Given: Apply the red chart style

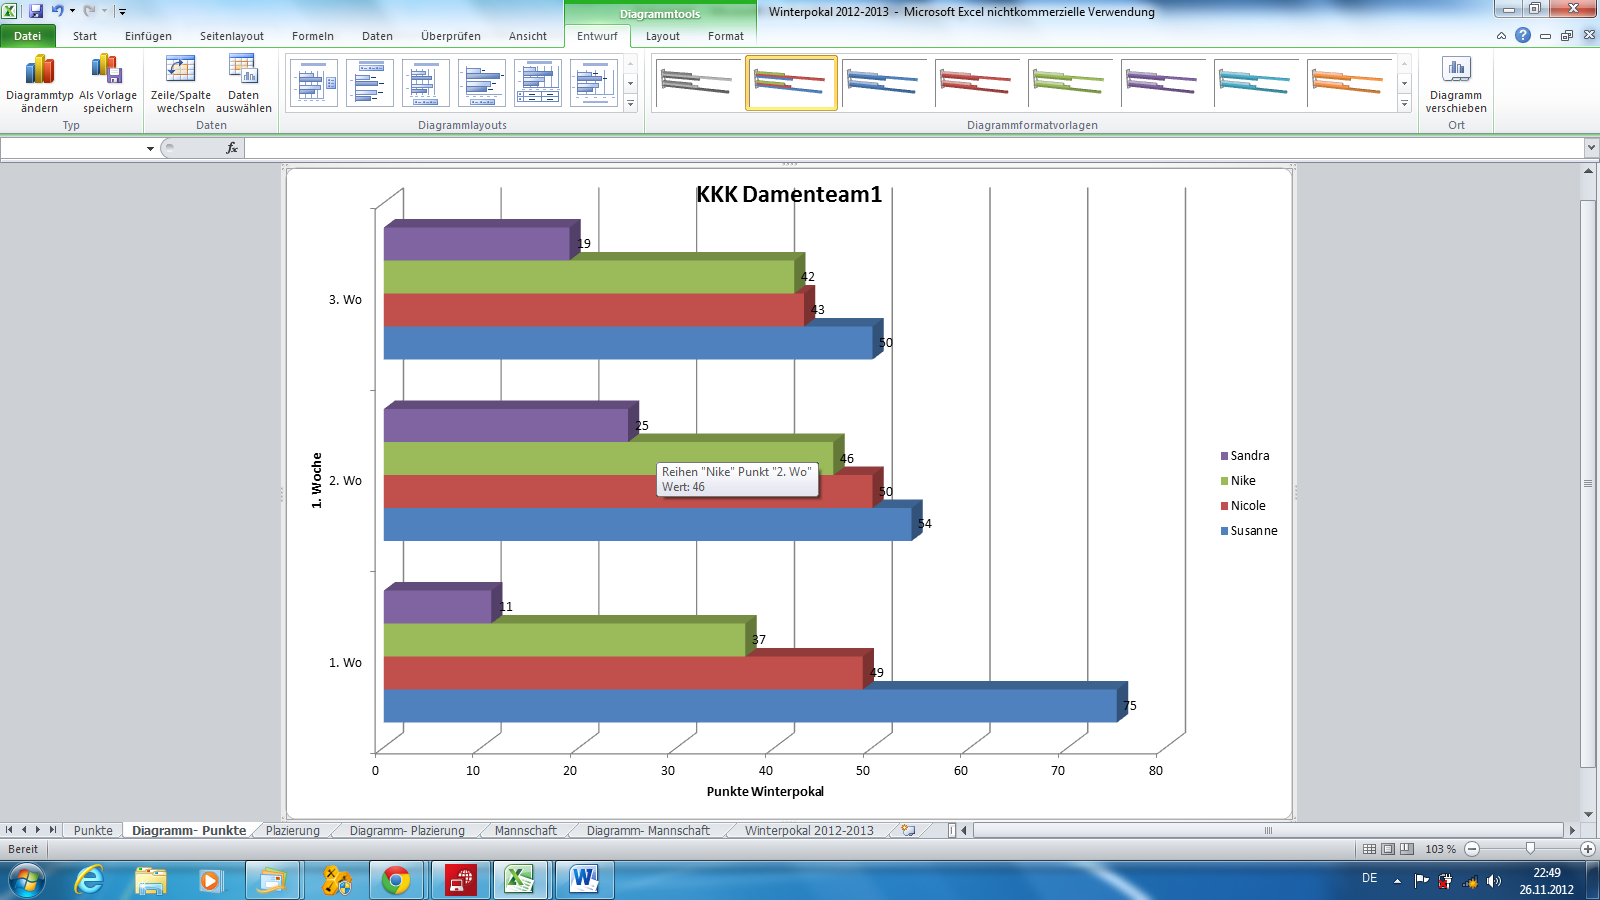Looking at the screenshot, I should coord(977,83).
